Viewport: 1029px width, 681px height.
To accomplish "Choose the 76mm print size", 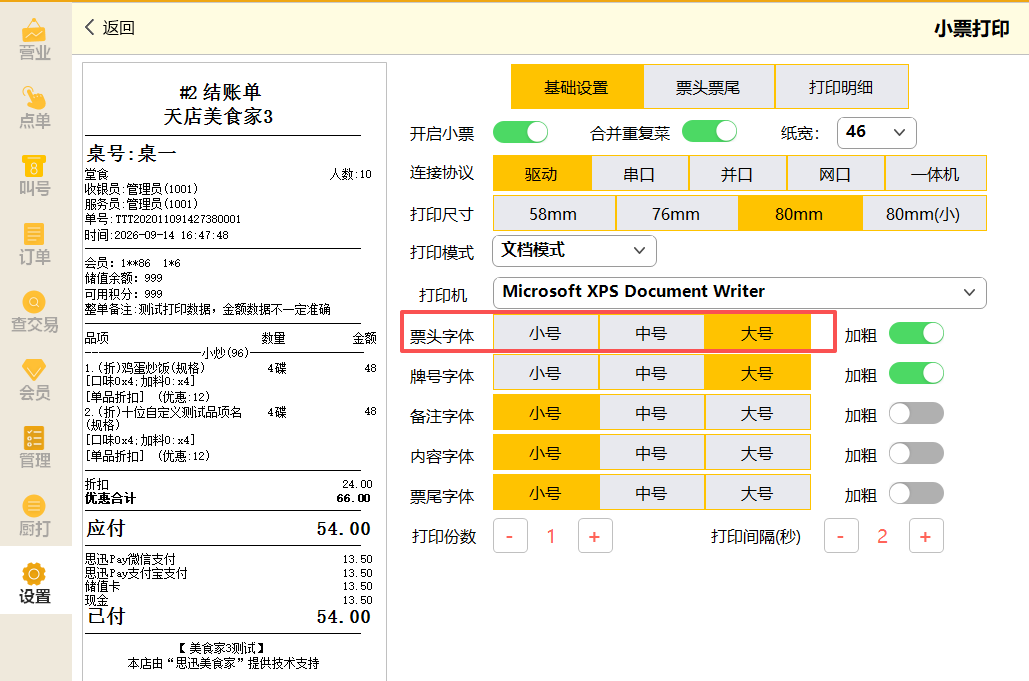I will point(677,215).
